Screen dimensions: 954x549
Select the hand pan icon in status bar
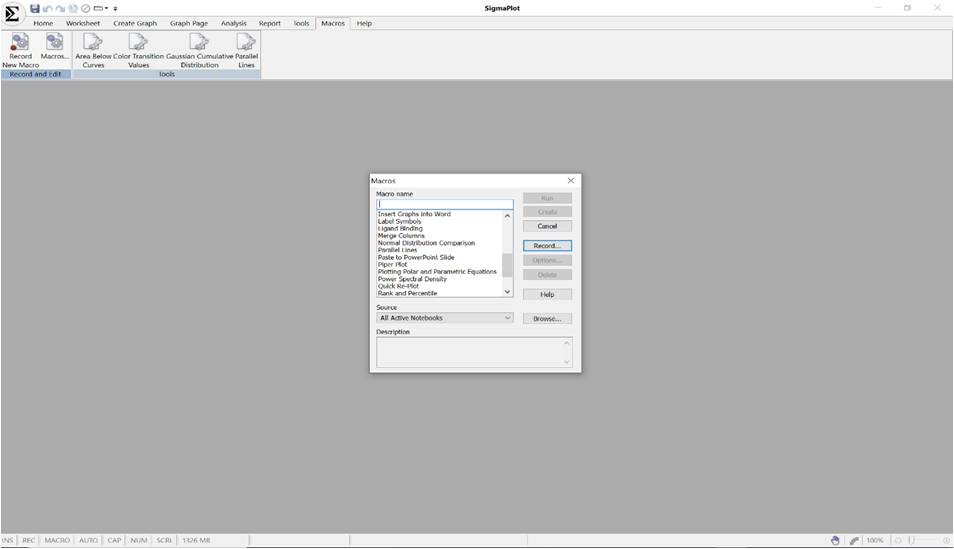pyautogui.click(x=835, y=541)
